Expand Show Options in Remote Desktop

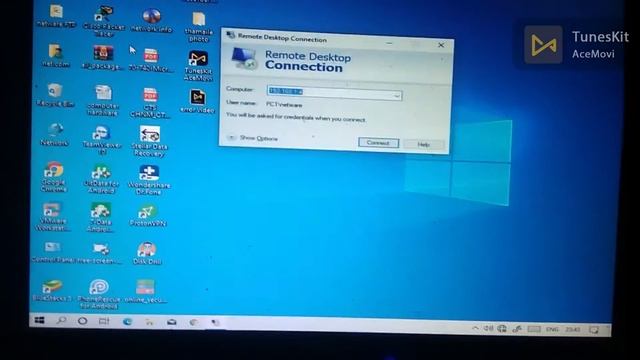(x=253, y=138)
